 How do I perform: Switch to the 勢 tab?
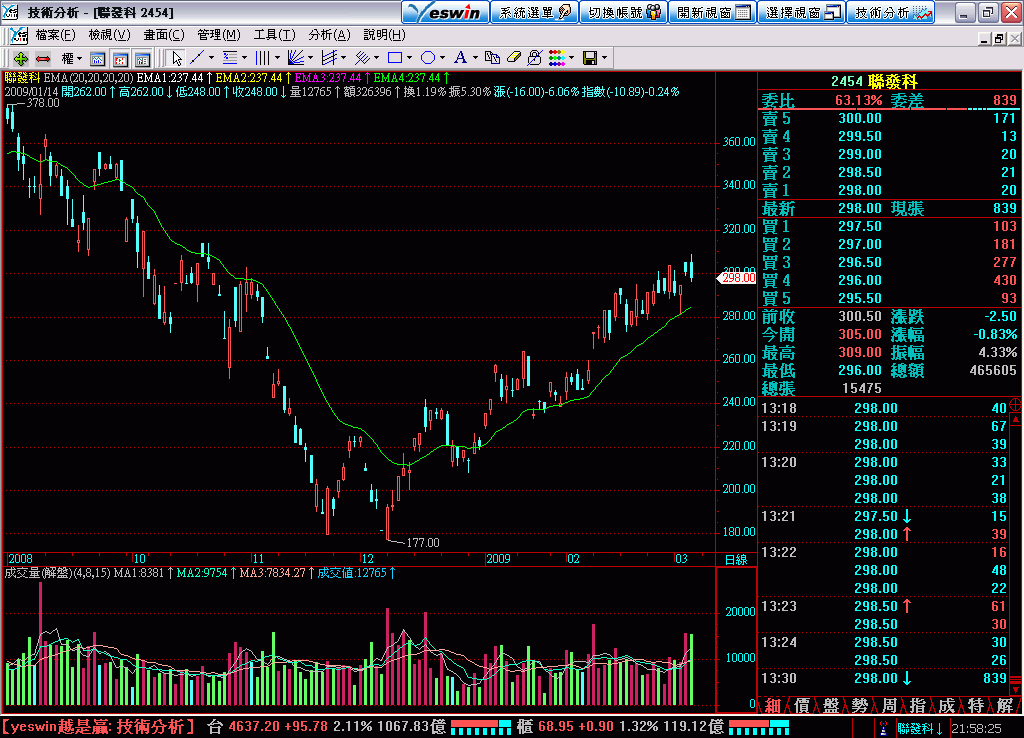pyautogui.click(x=859, y=705)
